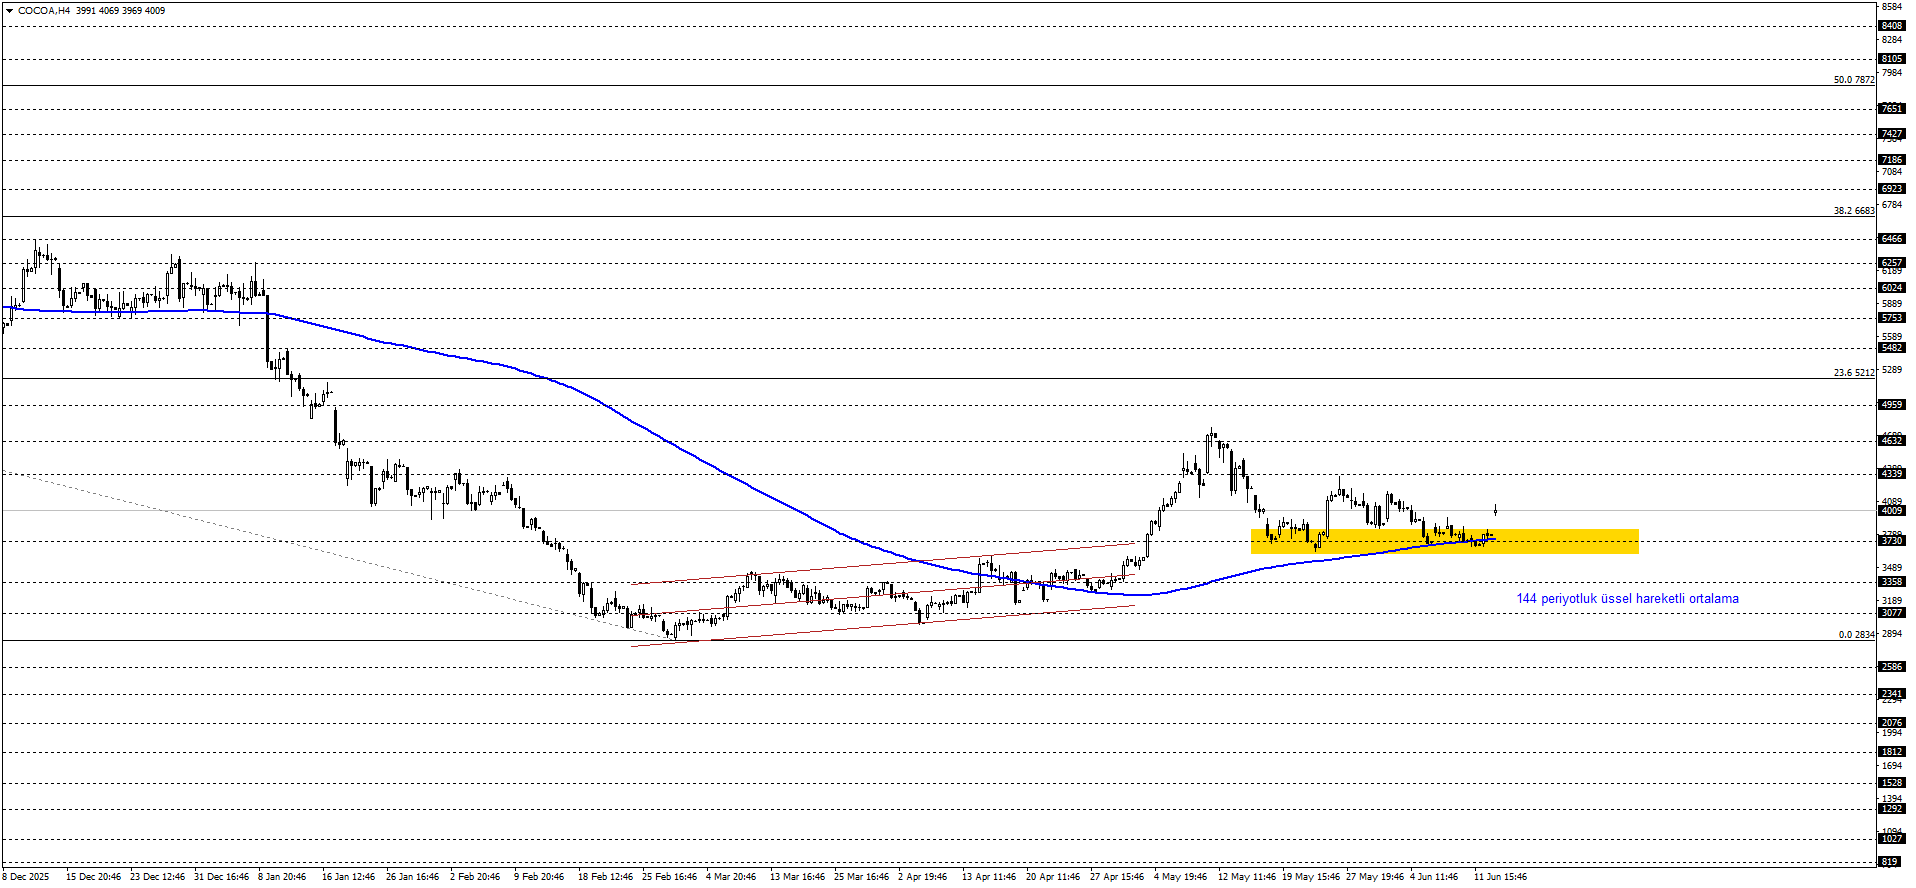Click the current price 4009 axis label

point(1891,511)
